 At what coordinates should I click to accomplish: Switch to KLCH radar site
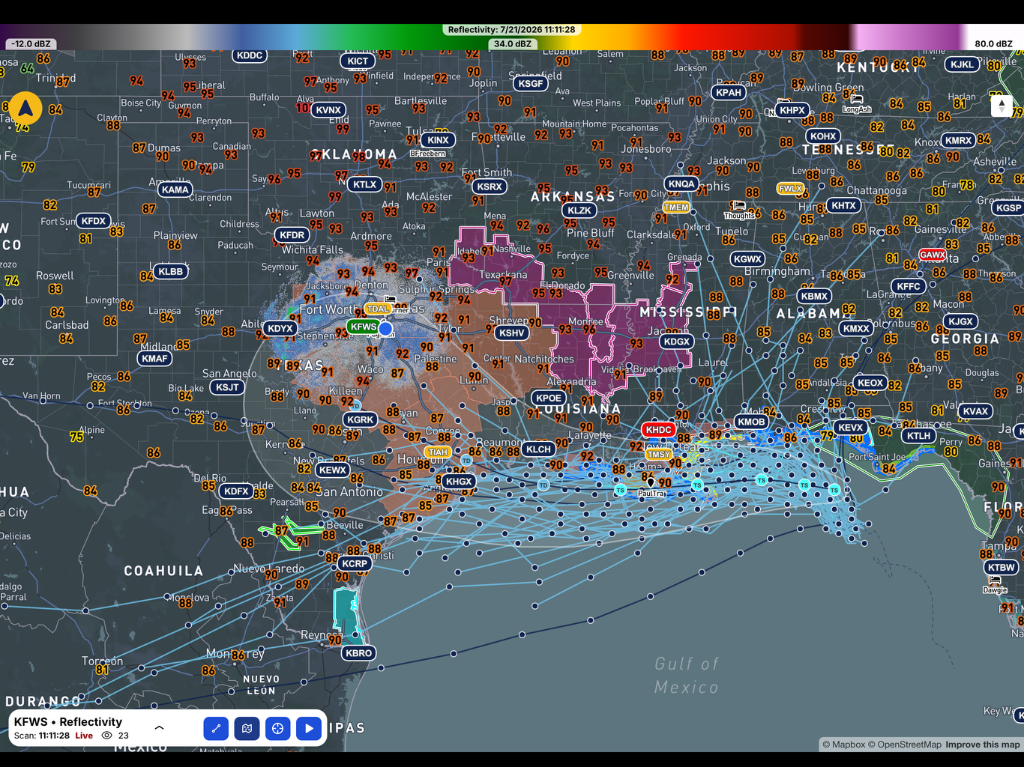click(539, 449)
